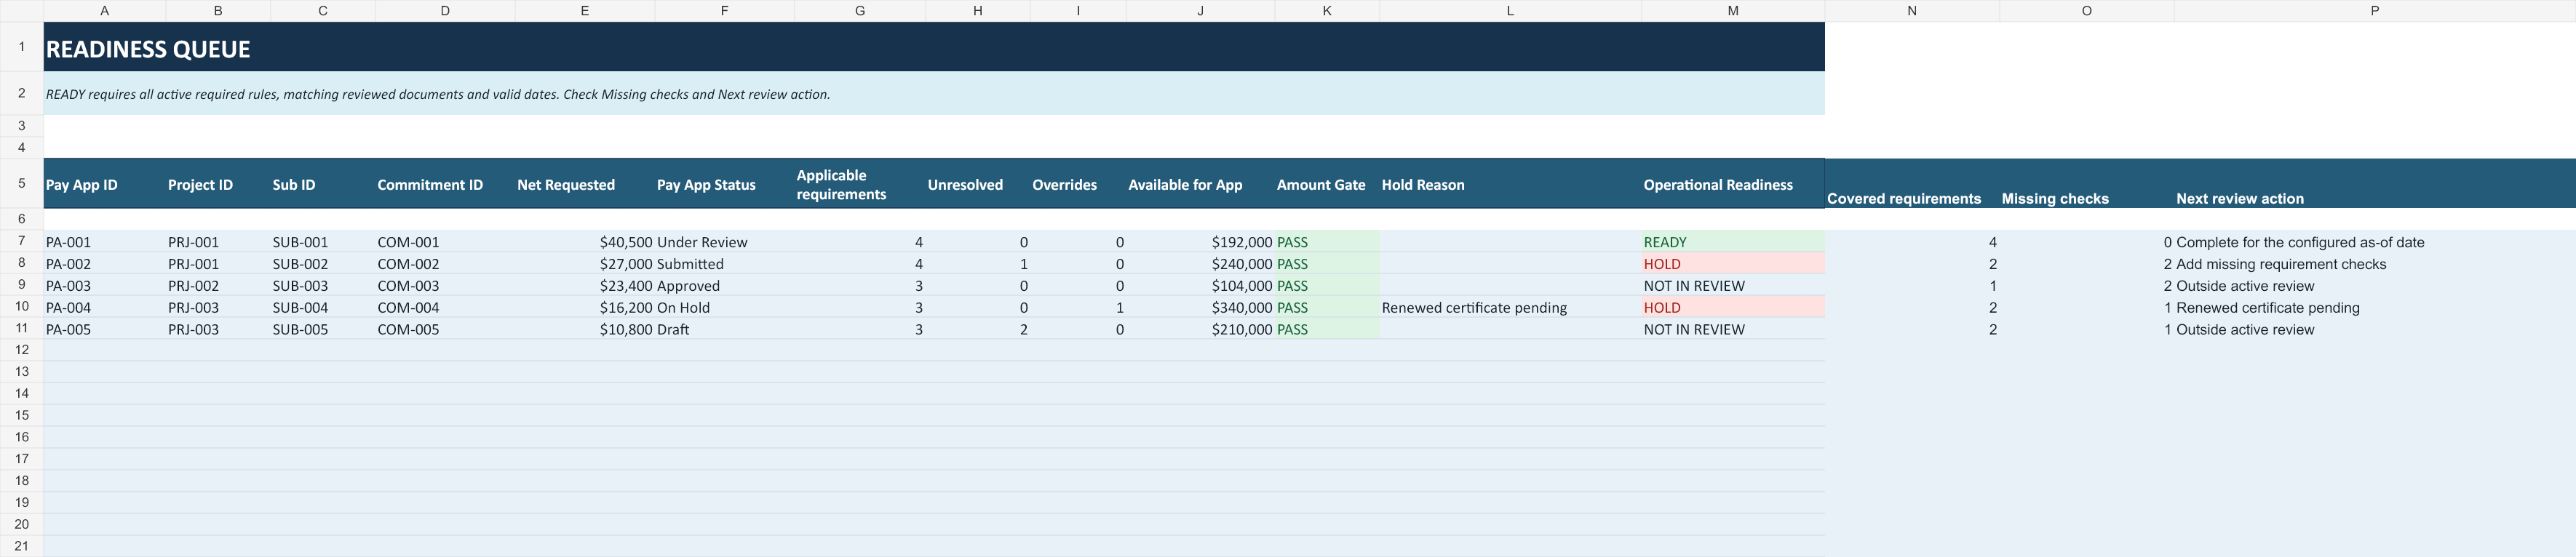This screenshot has width=2576, height=557.
Task: Select HOLD readiness cell for PA-002
Action: click(x=1733, y=264)
